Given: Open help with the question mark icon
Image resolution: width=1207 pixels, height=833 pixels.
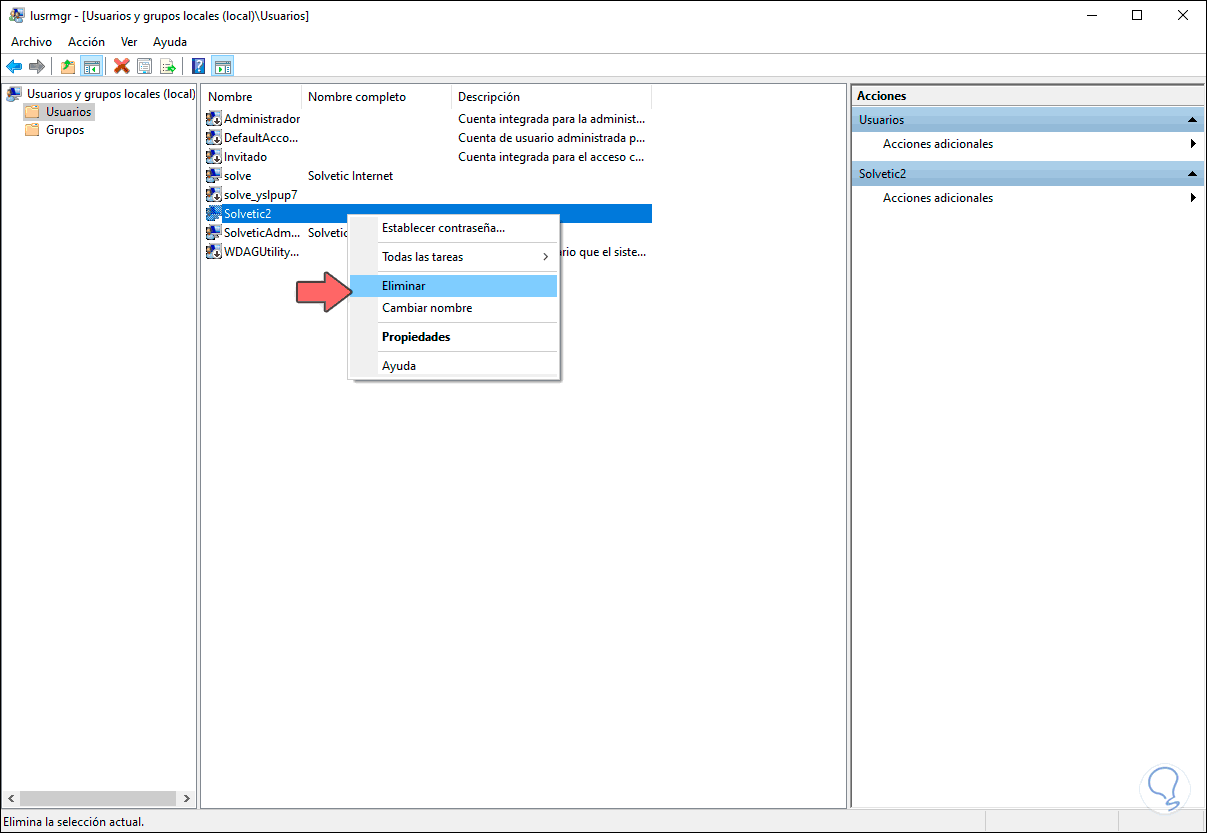Looking at the screenshot, I should 199,67.
